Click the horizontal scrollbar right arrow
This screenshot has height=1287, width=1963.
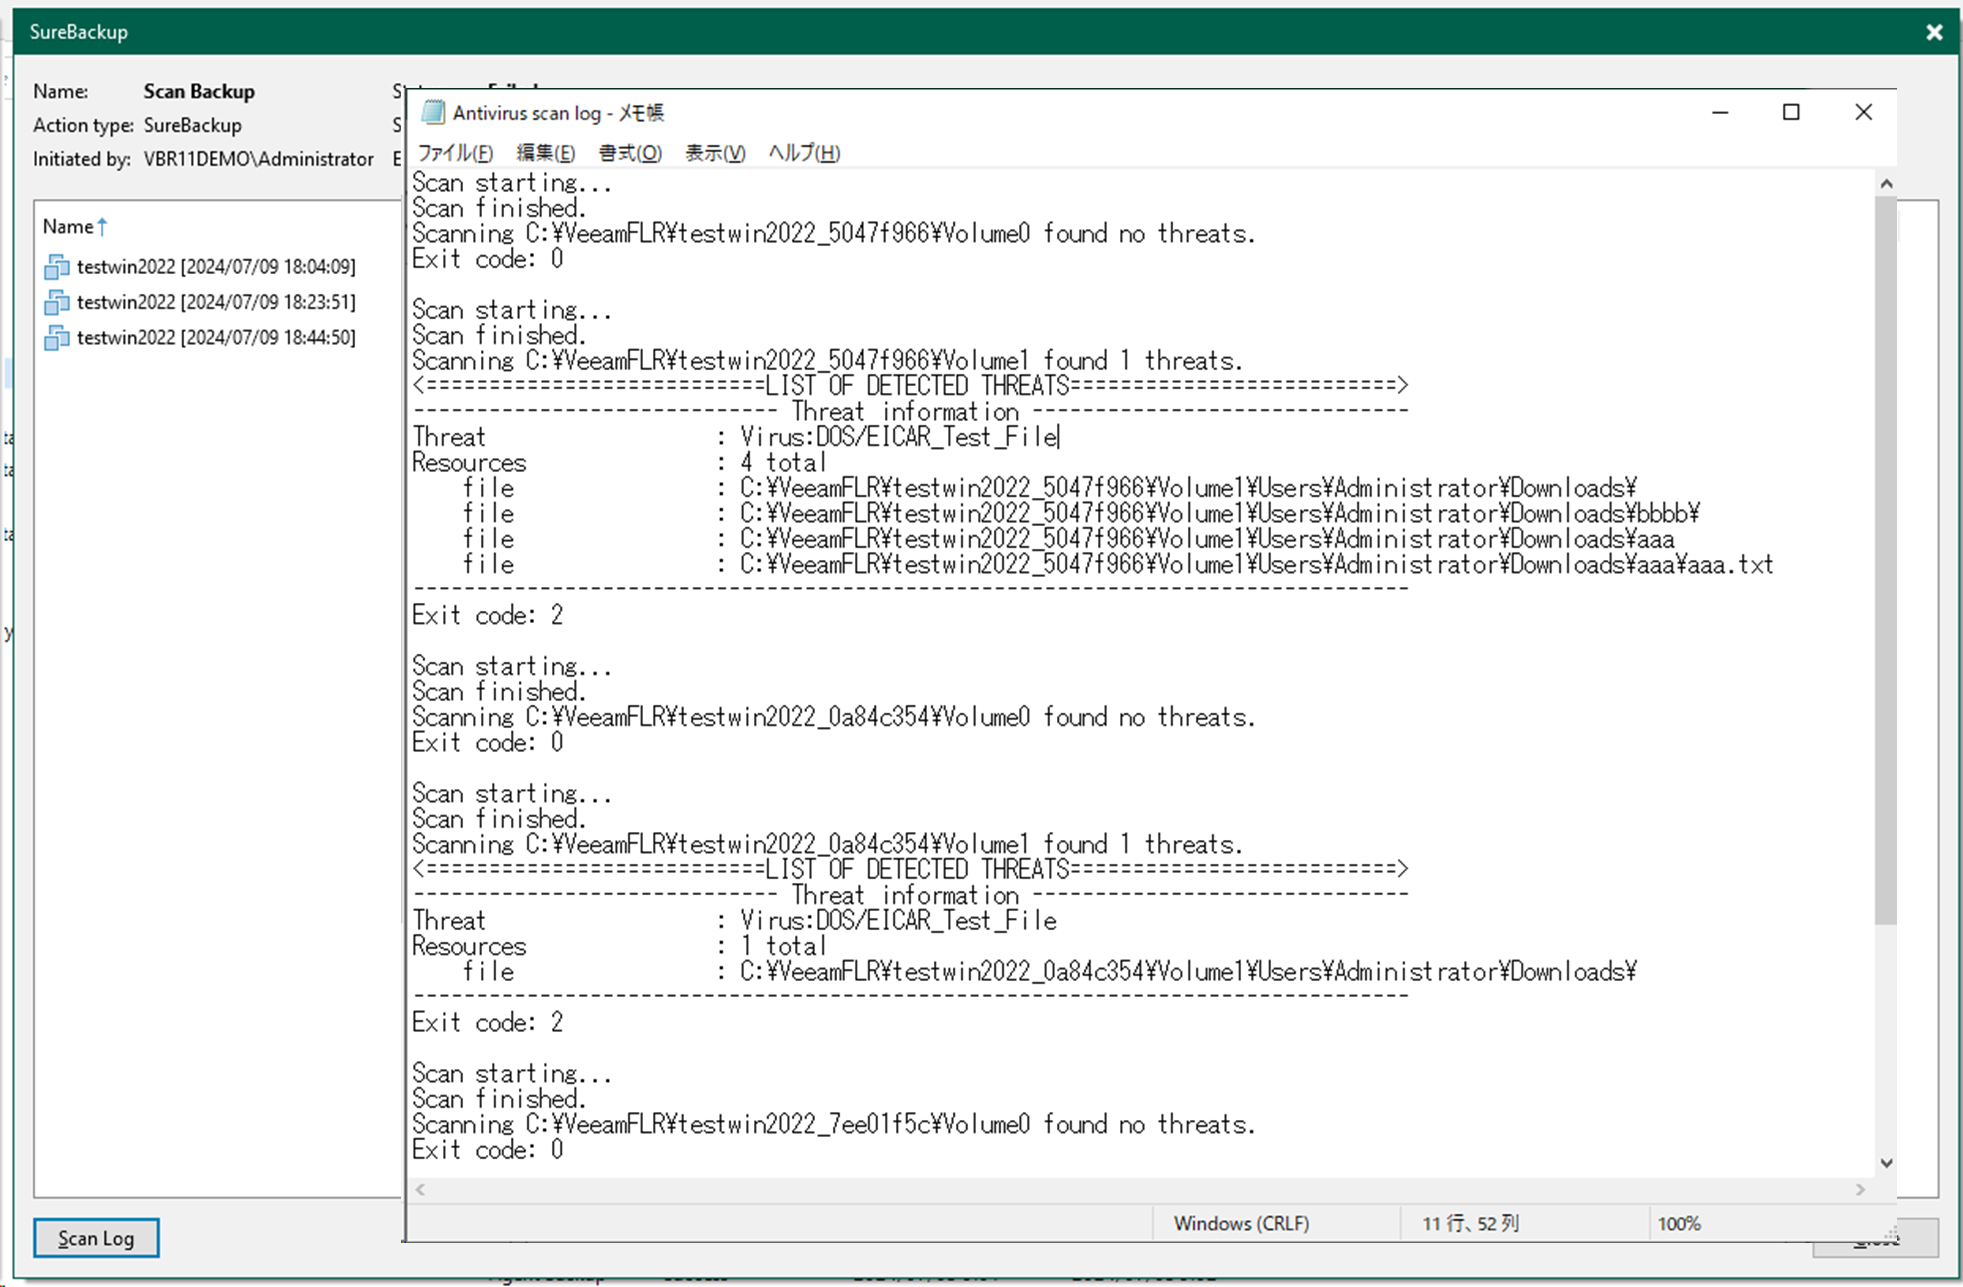[1860, 1189]
